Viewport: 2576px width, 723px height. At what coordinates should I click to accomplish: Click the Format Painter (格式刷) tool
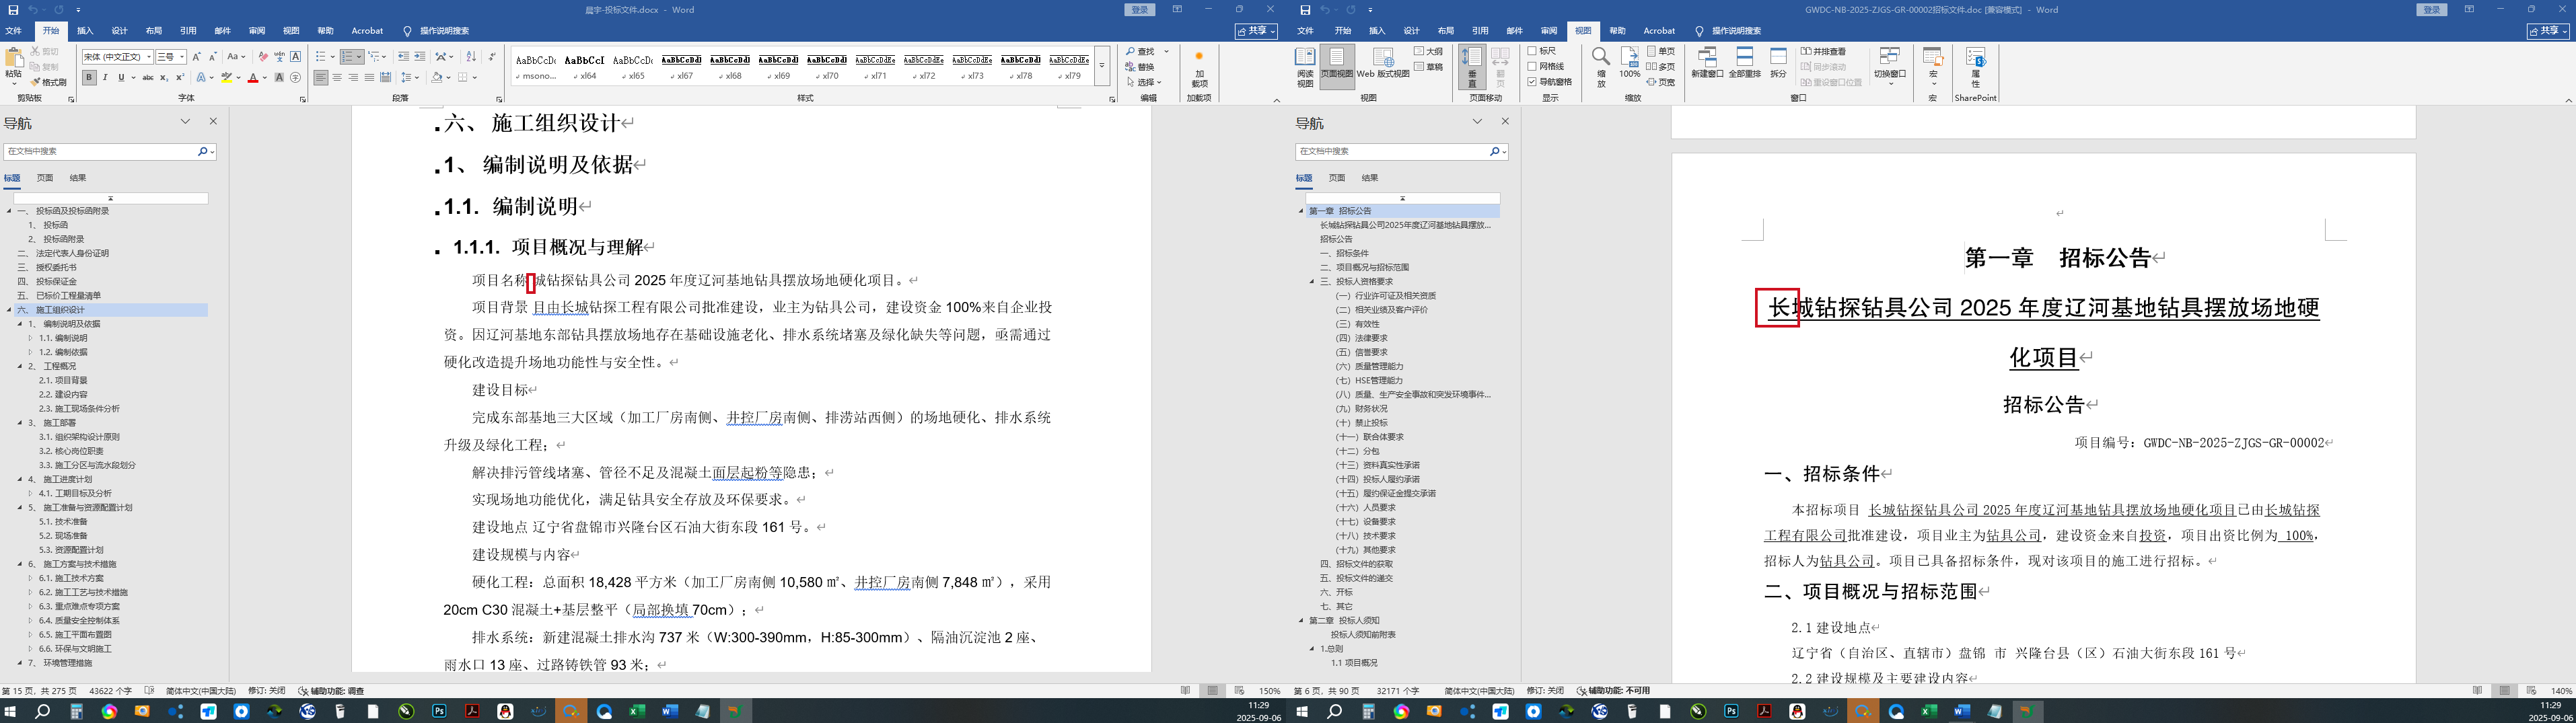(48, 82)
